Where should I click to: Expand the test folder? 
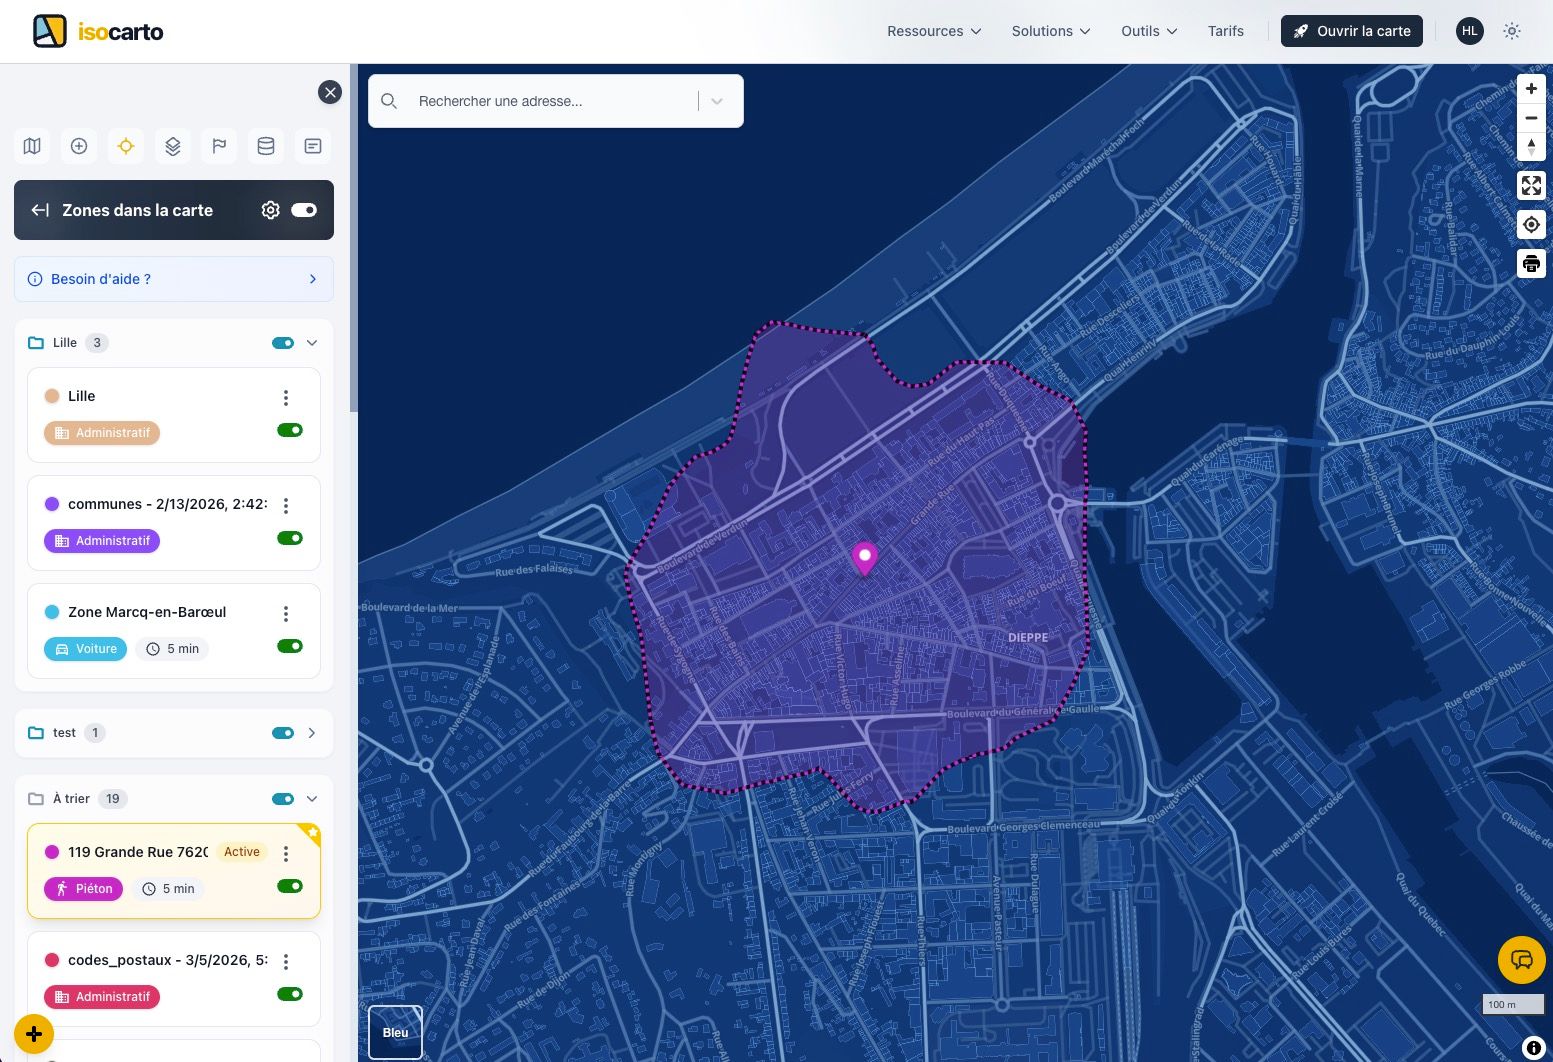click(x=312, y=733)
